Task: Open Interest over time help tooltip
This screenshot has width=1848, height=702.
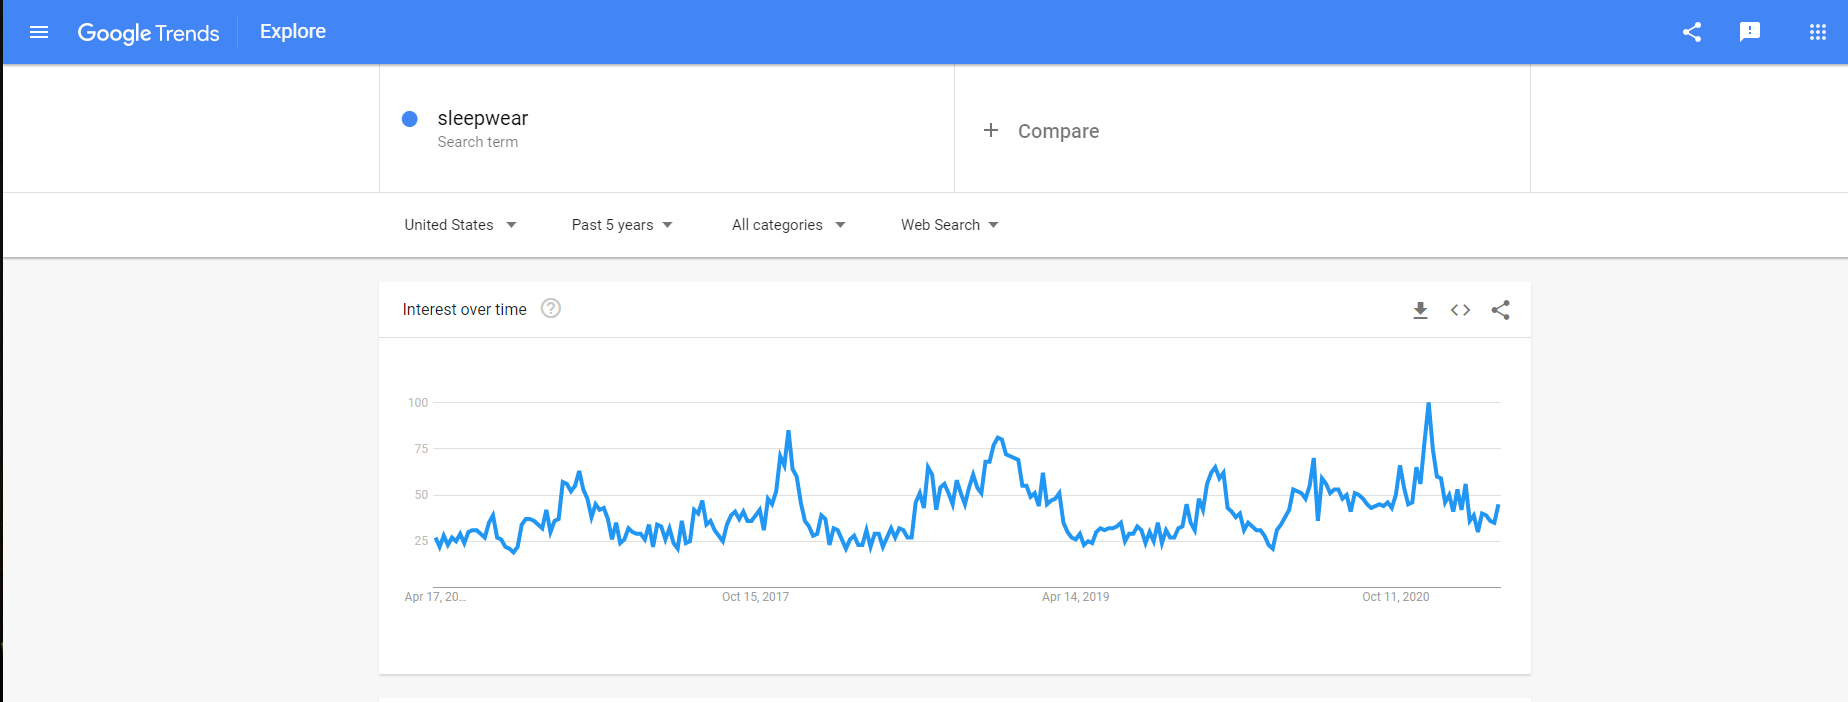Action: [551, 309]
